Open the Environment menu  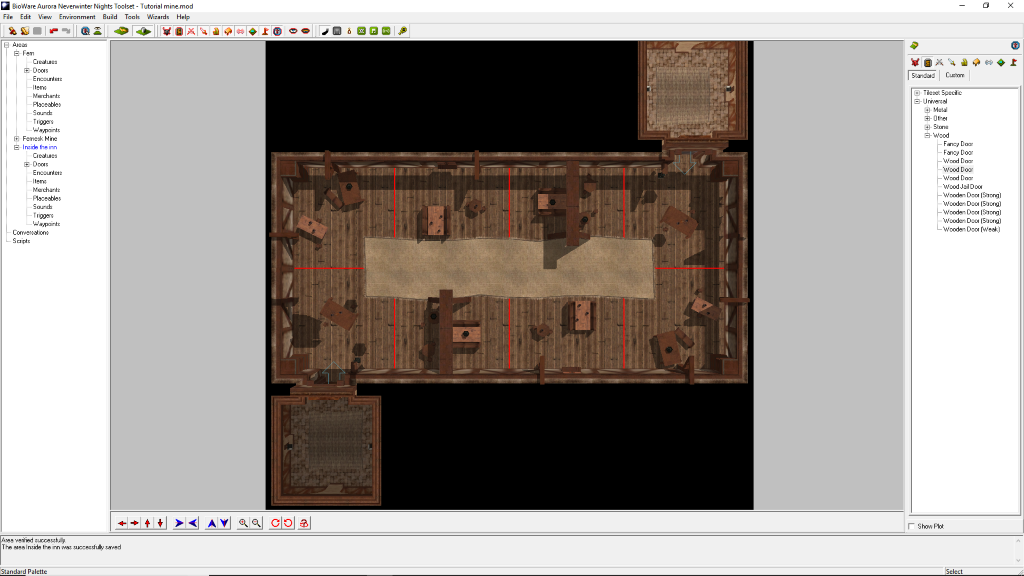coord(77,17)
